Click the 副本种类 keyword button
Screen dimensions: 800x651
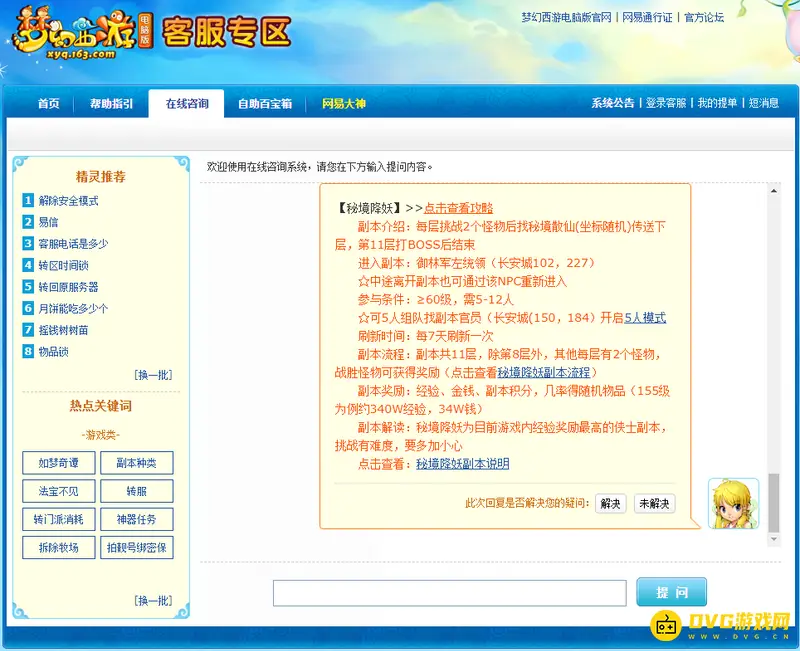137,463
